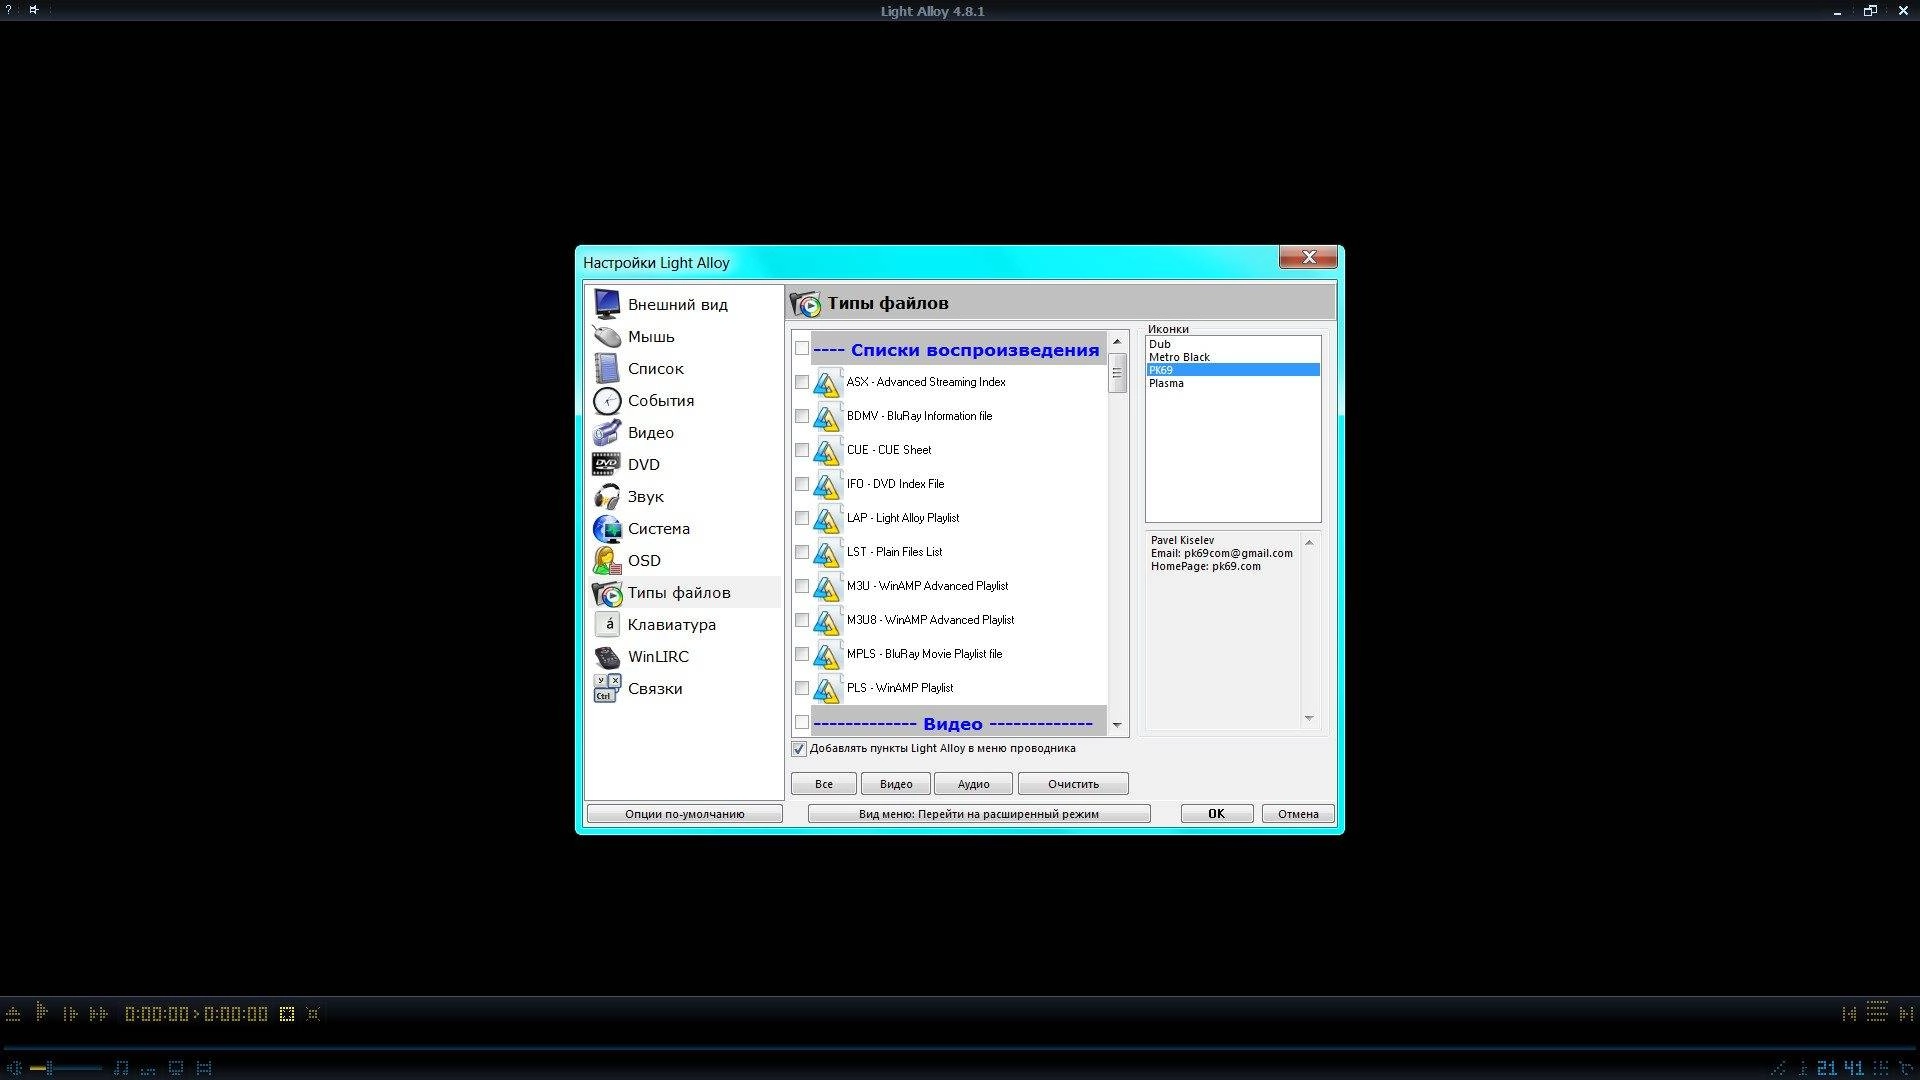The height and width of the screenshot is (1080, 1920).
Task: Enable the M3U - WinAMP Advanced Playlist checkbox
Action: 802,586
